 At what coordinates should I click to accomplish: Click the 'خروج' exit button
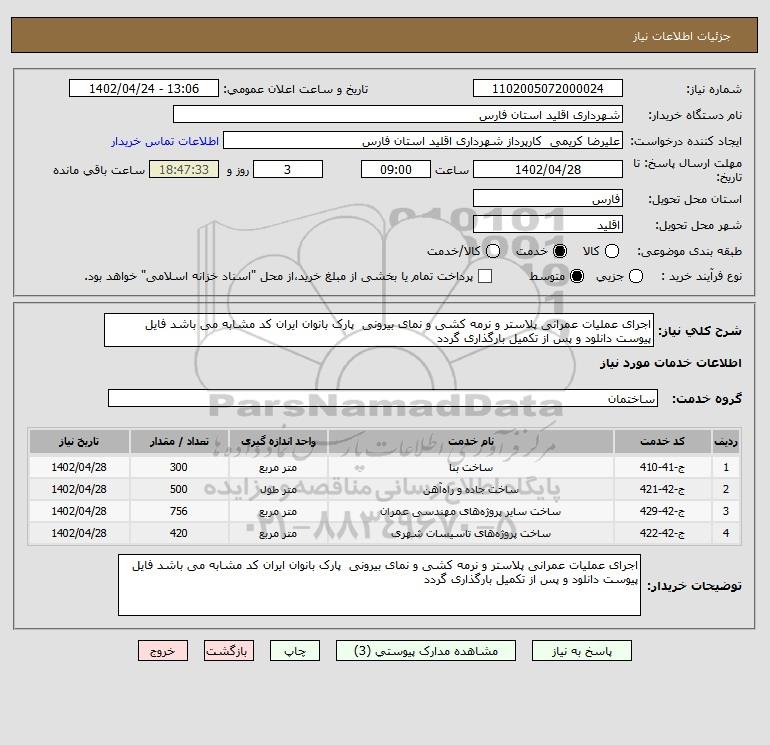(x=163, y=651)
